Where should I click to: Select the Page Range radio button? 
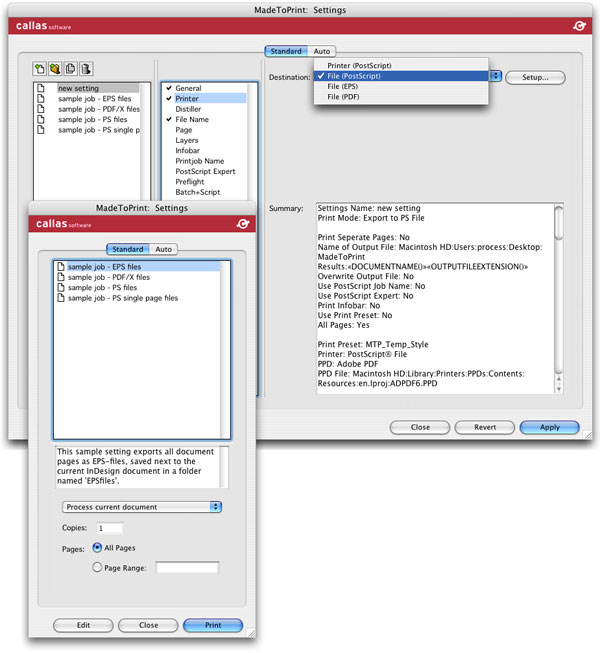97,567
